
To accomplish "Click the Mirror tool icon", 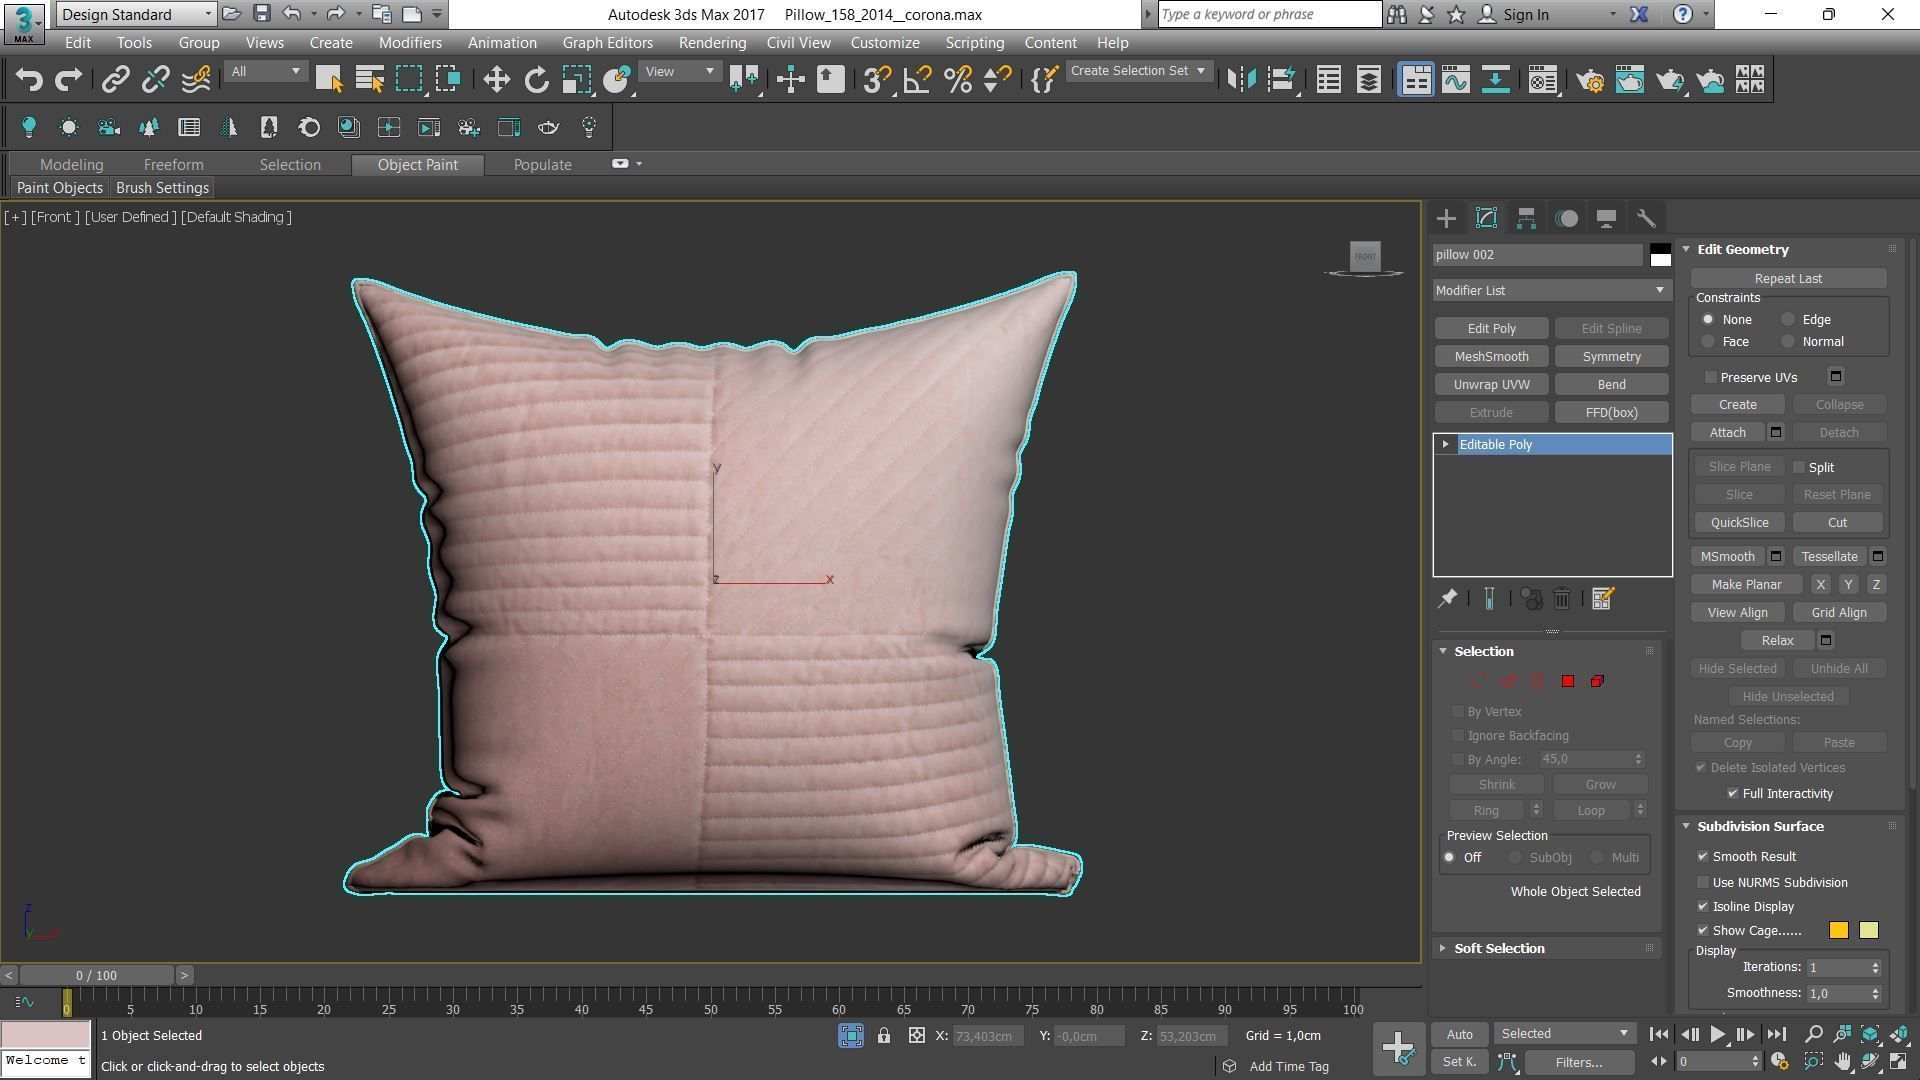I will 1241,80.
